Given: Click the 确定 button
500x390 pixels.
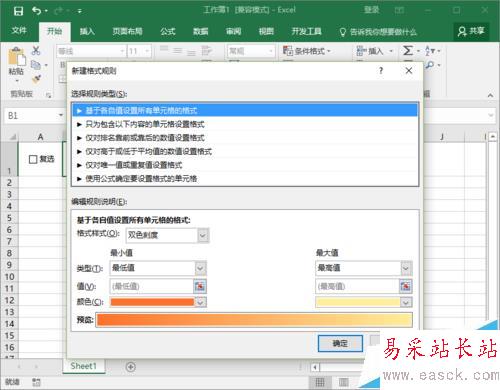Looking at the screenshot, I should (x=340, y=343).
